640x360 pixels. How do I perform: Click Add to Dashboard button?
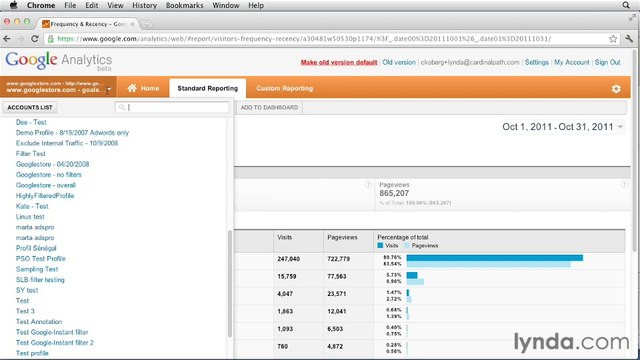click(269, 107)
